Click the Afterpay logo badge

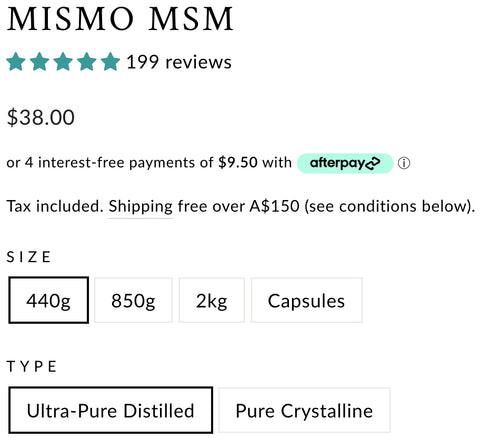(x=345, y=163)
